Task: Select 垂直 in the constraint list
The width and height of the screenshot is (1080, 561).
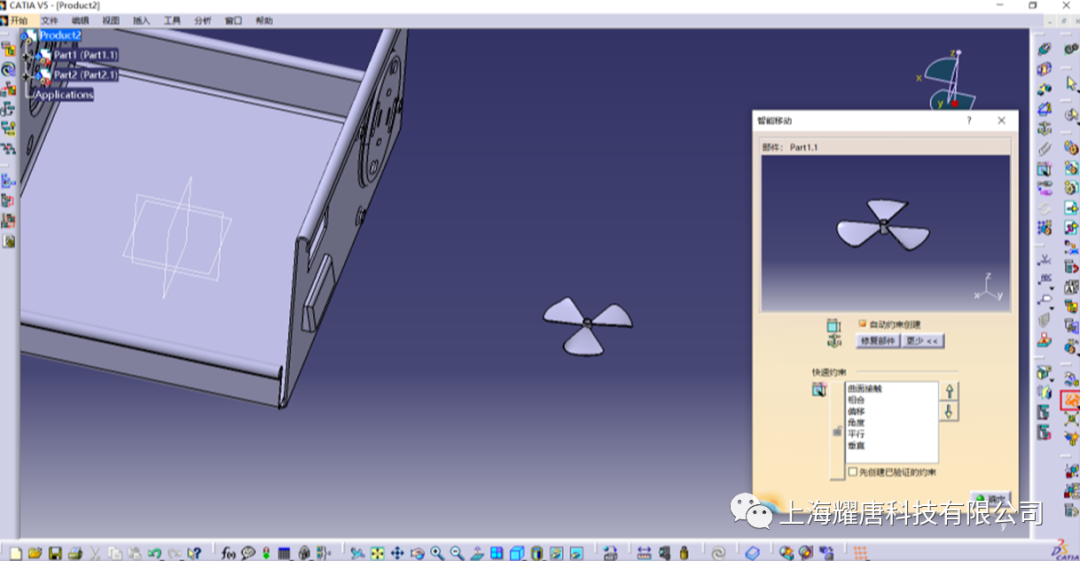Action: click(x=856, y=446)
